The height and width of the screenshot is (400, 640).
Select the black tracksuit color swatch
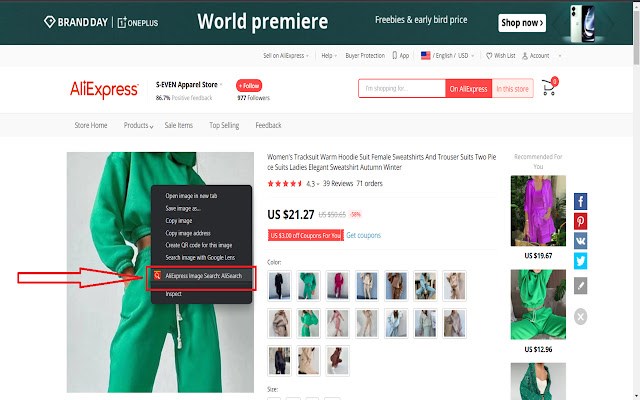tap(279, 285)
